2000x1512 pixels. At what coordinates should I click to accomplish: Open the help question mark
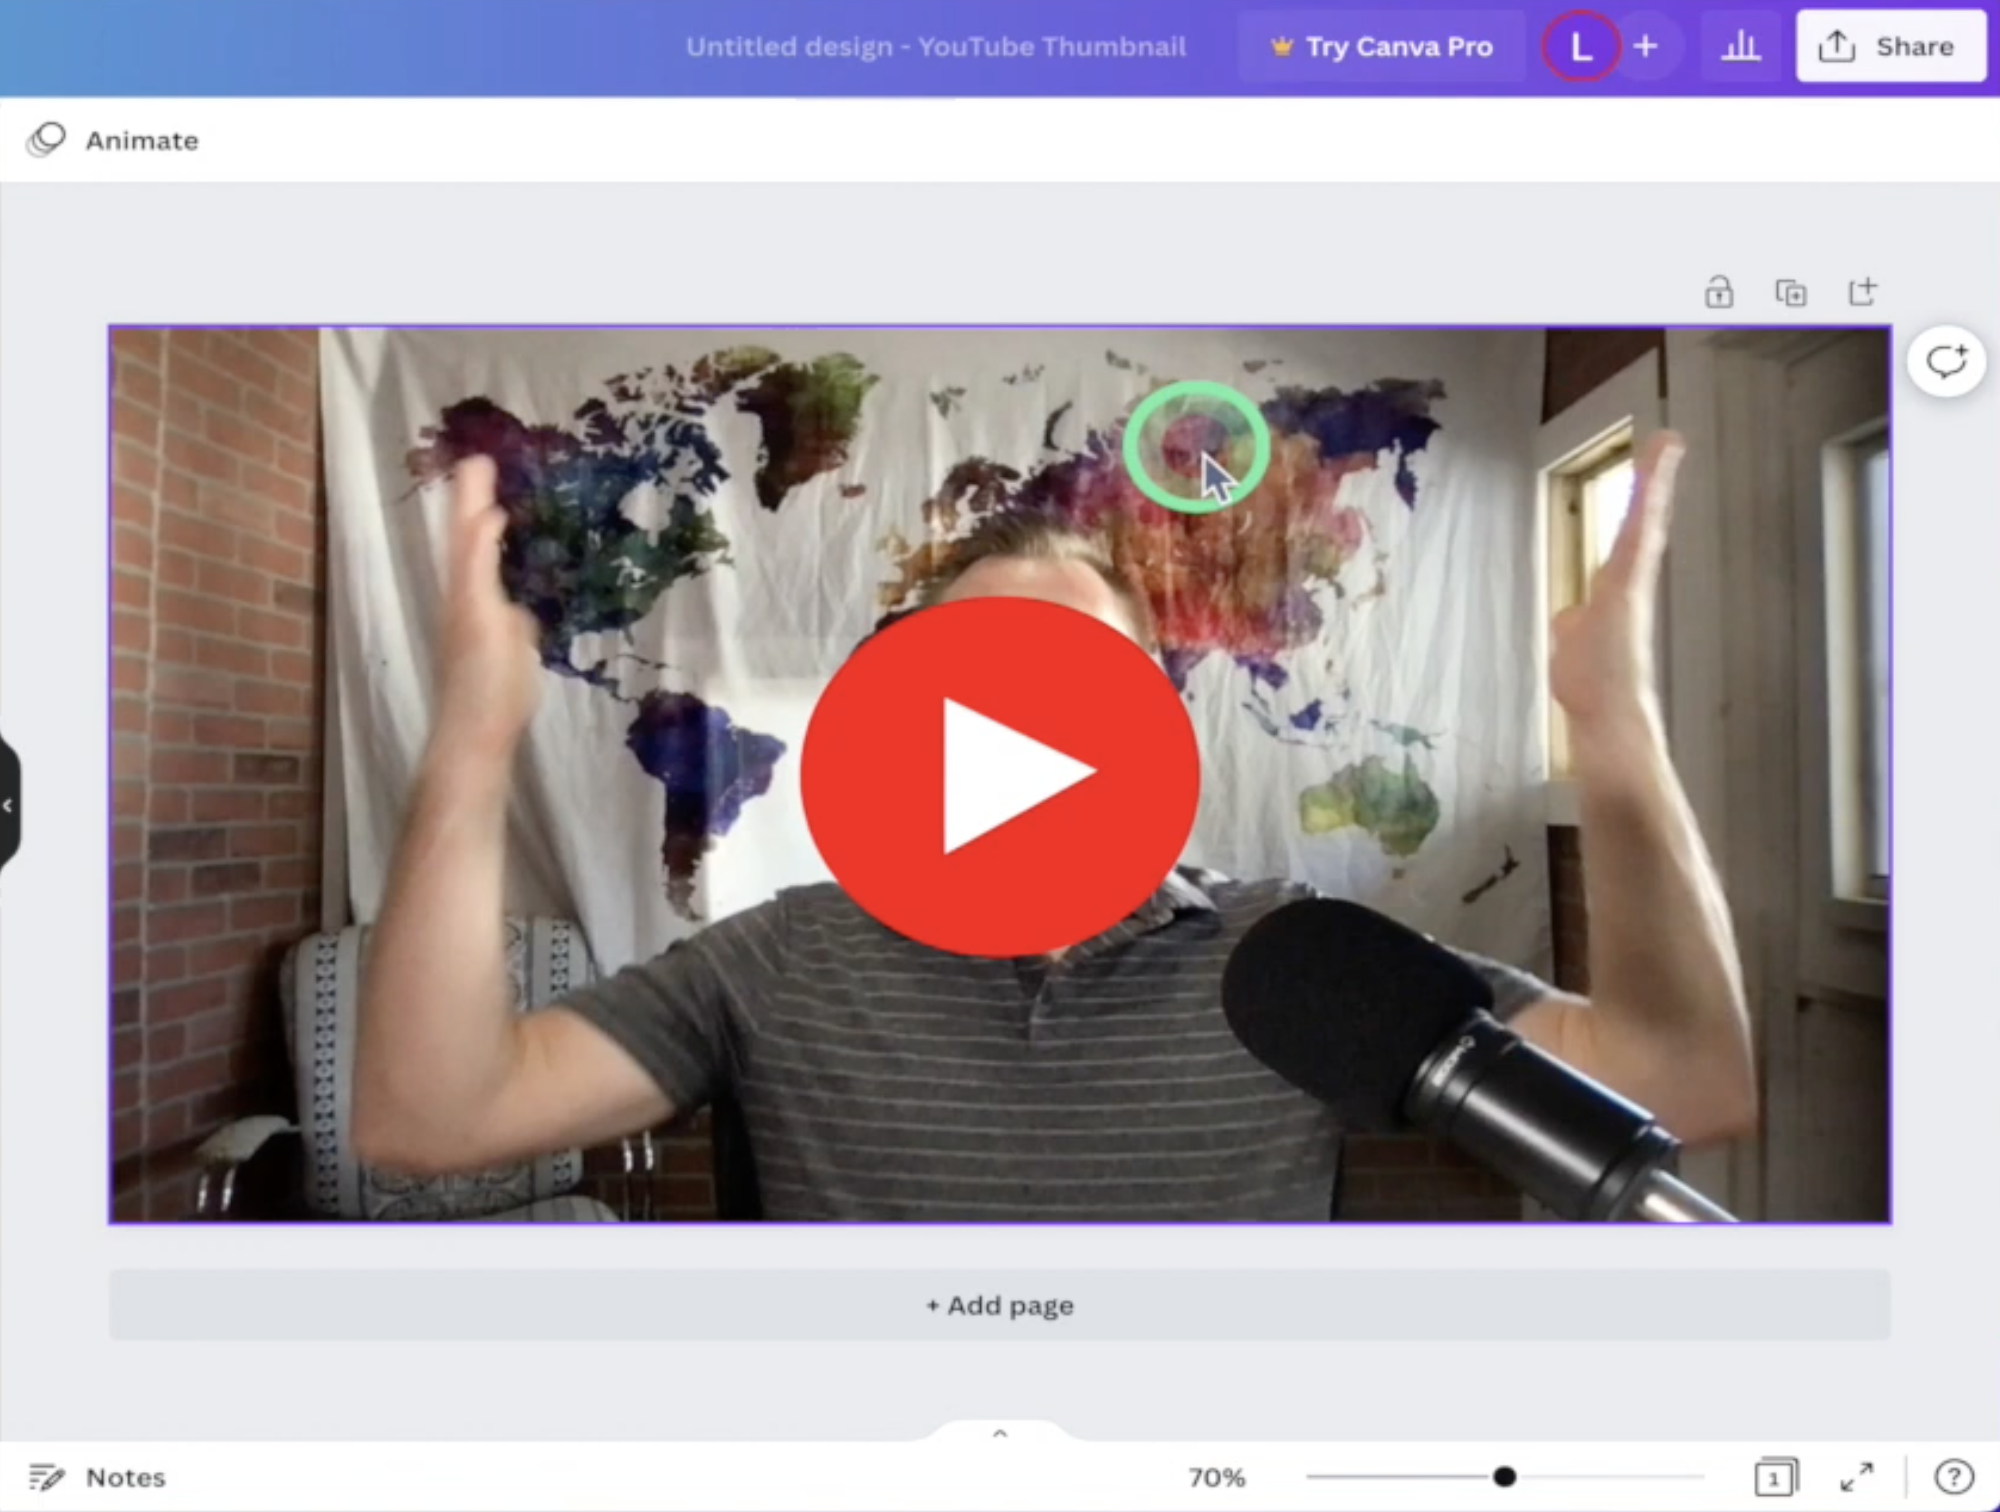(1954, 1477)
